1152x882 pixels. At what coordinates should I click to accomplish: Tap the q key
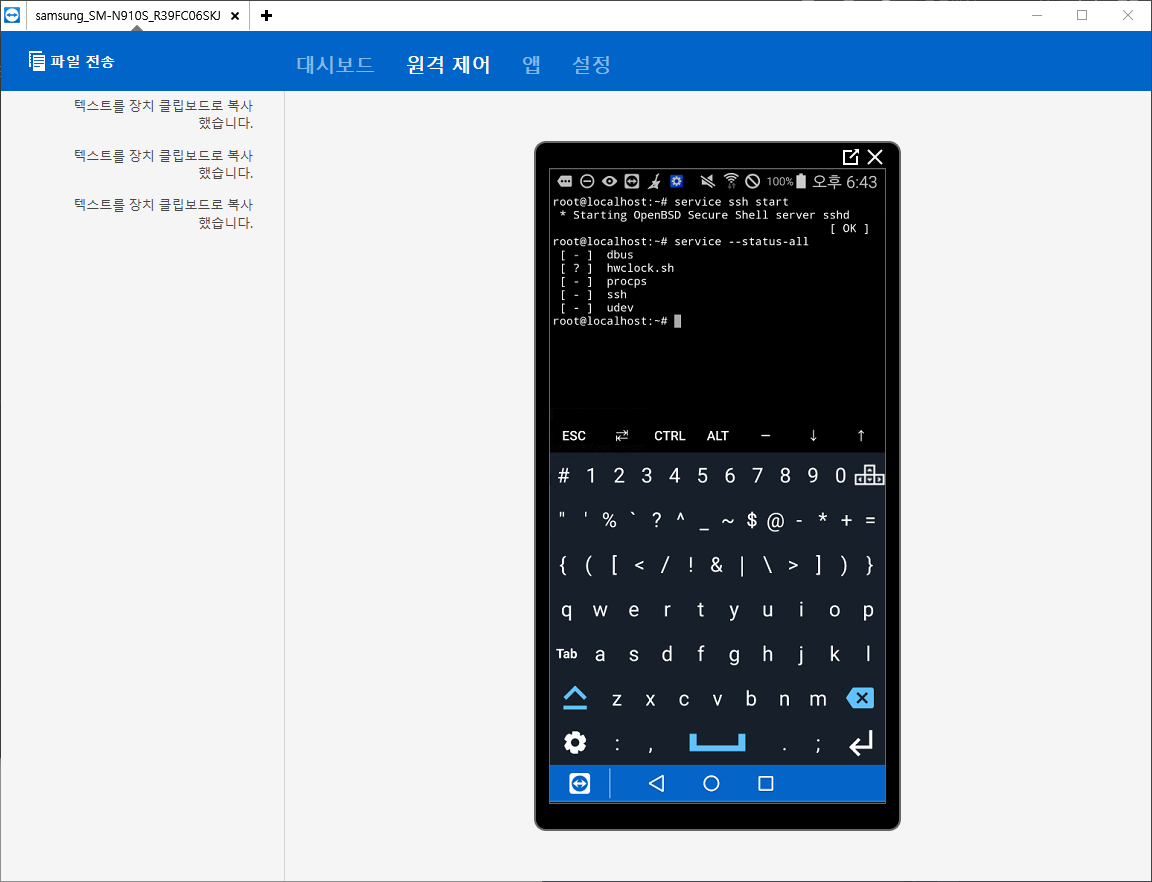(566, 611)
